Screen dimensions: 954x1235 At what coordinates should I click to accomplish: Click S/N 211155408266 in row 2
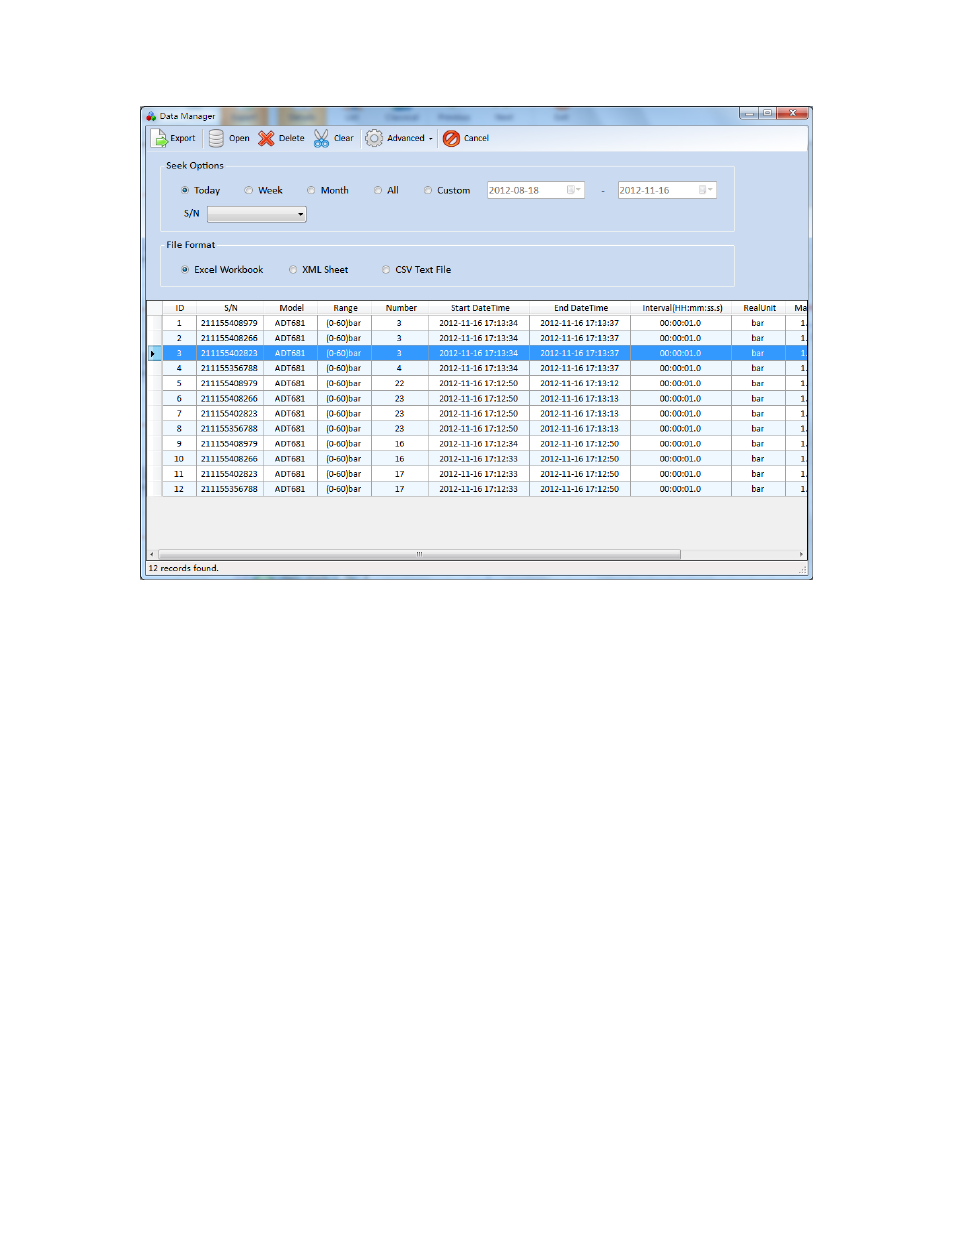pos(229,338)
